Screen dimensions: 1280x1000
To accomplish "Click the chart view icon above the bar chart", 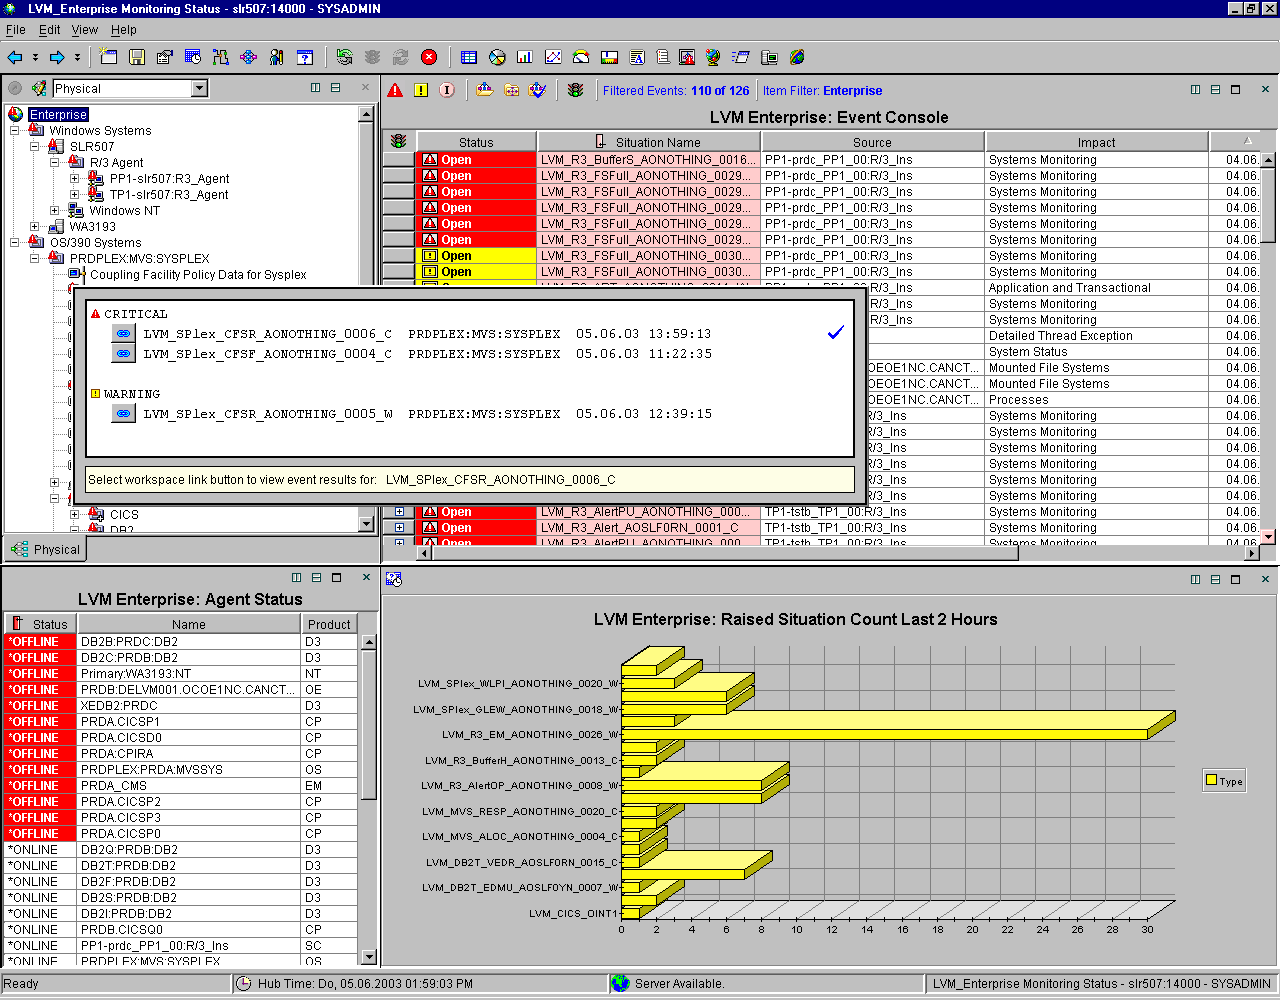I will point(394,579).
